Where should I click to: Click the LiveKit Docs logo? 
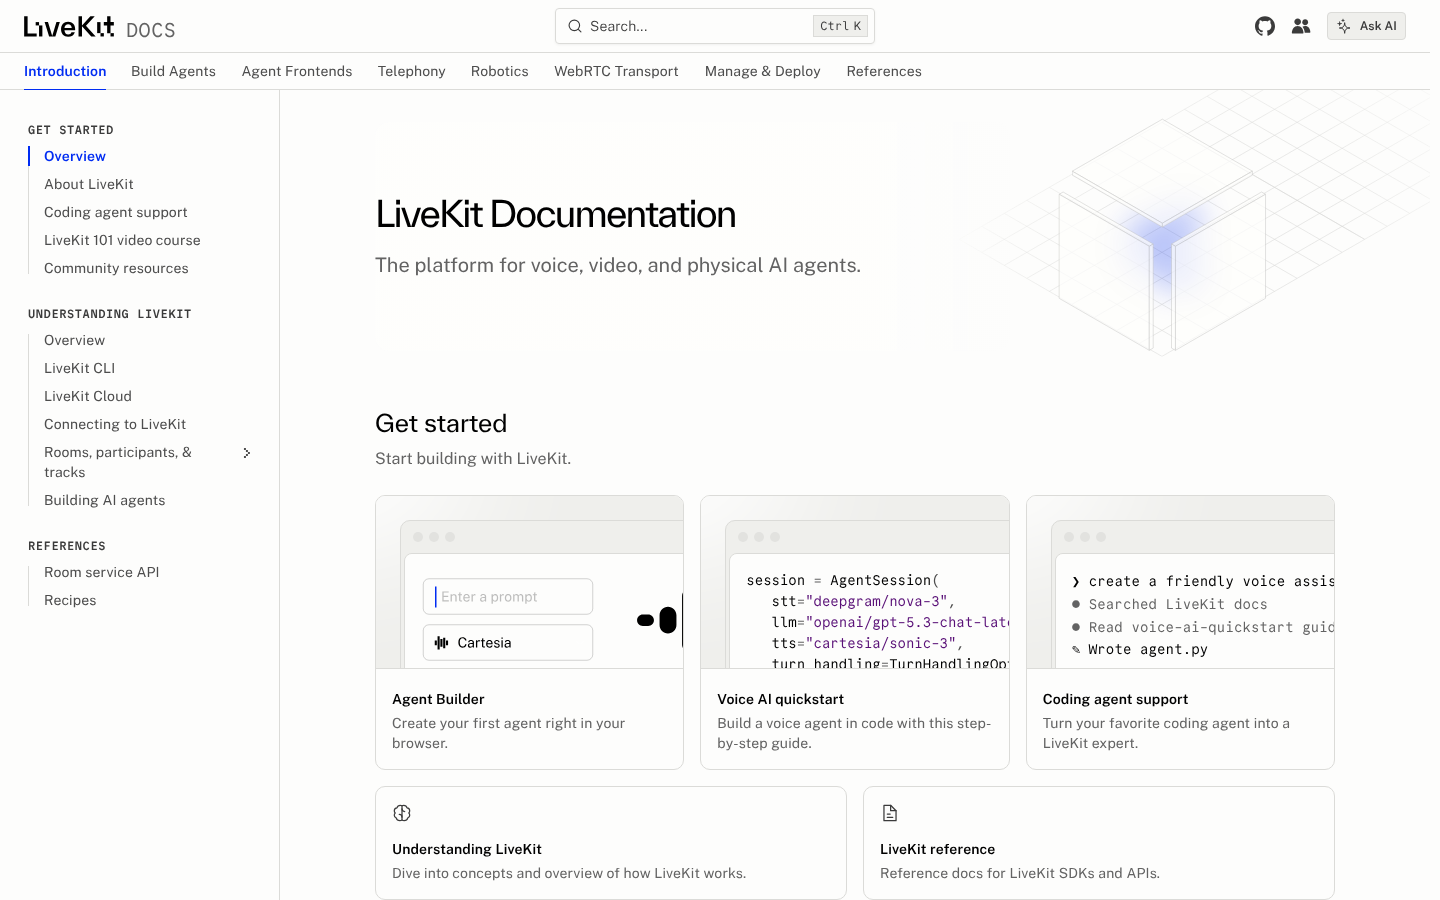coord(100,27)
